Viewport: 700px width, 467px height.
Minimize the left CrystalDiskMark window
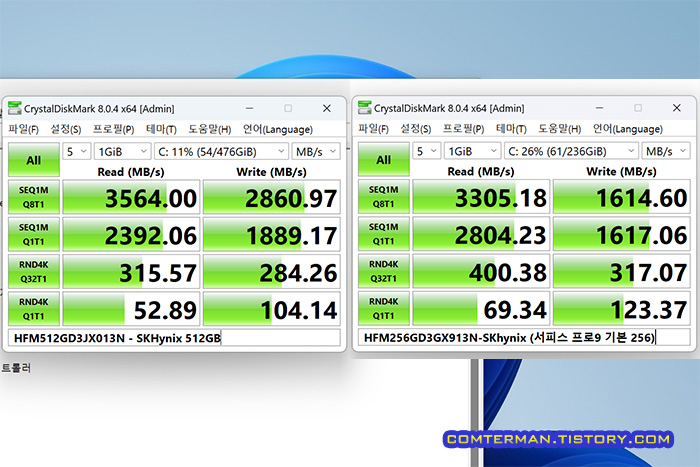tap(250, 108)
